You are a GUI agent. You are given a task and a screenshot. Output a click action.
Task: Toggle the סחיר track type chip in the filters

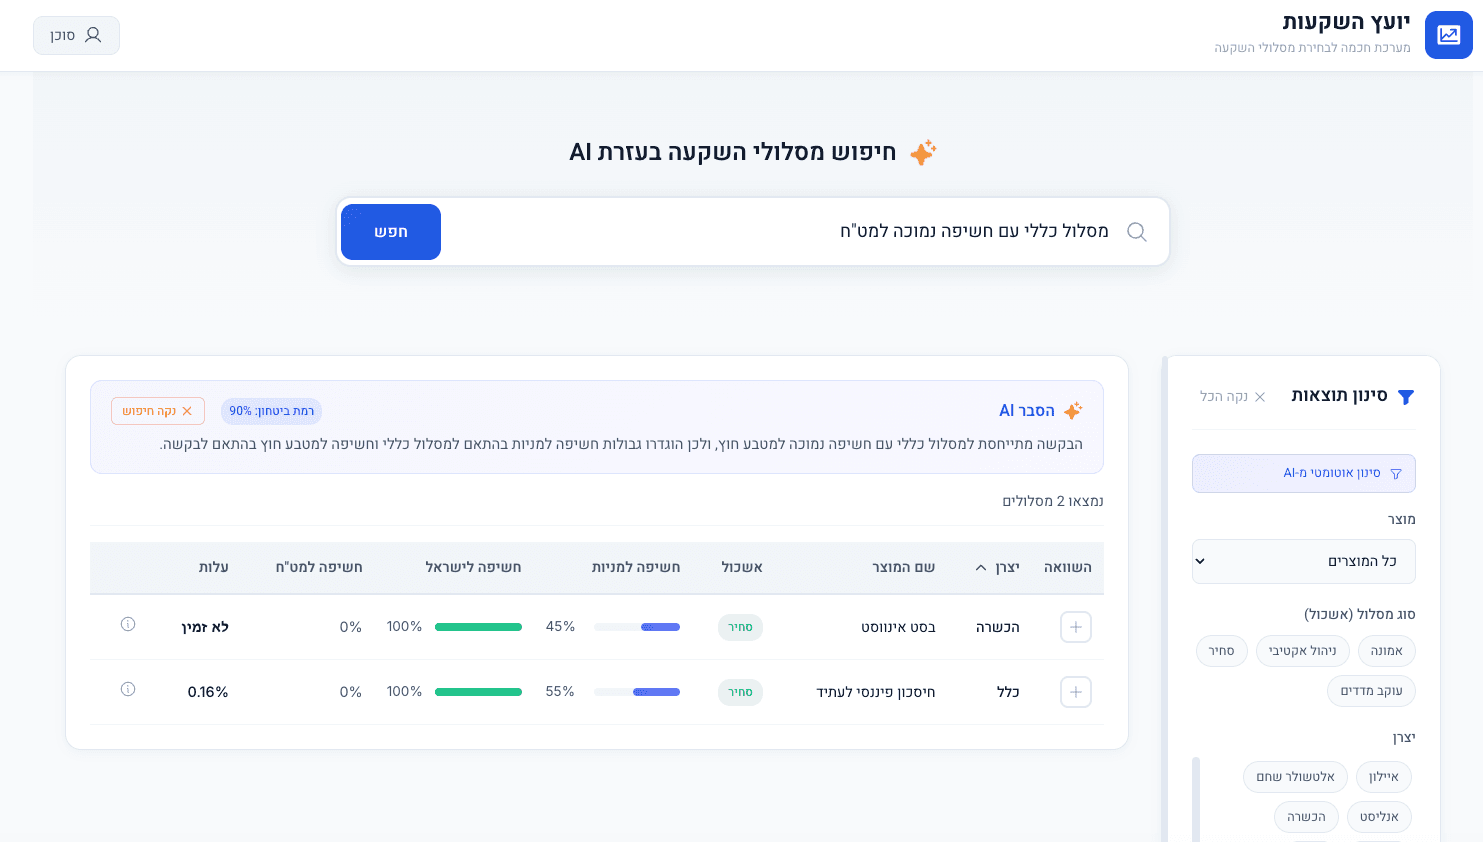click(1221, 651)
